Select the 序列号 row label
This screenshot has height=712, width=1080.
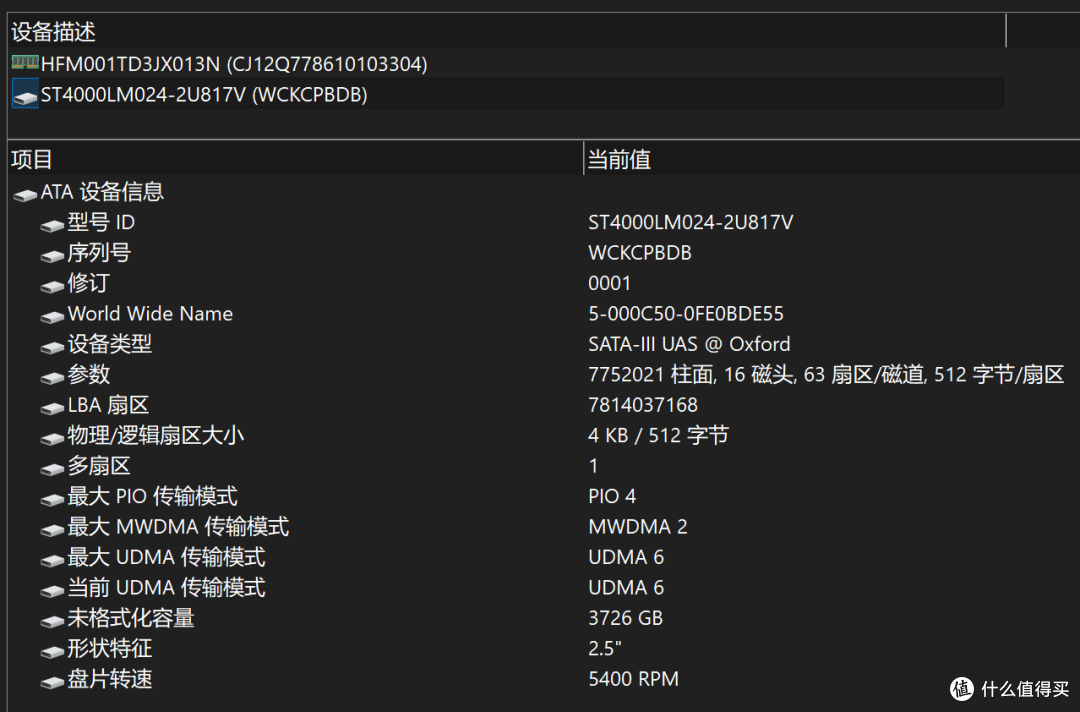[98, 253]
